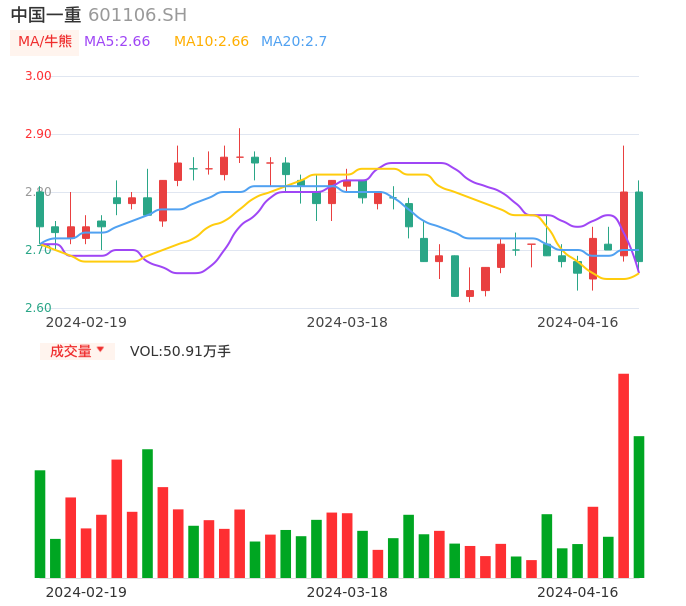Click the 2024-02-19 date under the volume chart
This screenshot has width=686, height=606.
point(86,592)
